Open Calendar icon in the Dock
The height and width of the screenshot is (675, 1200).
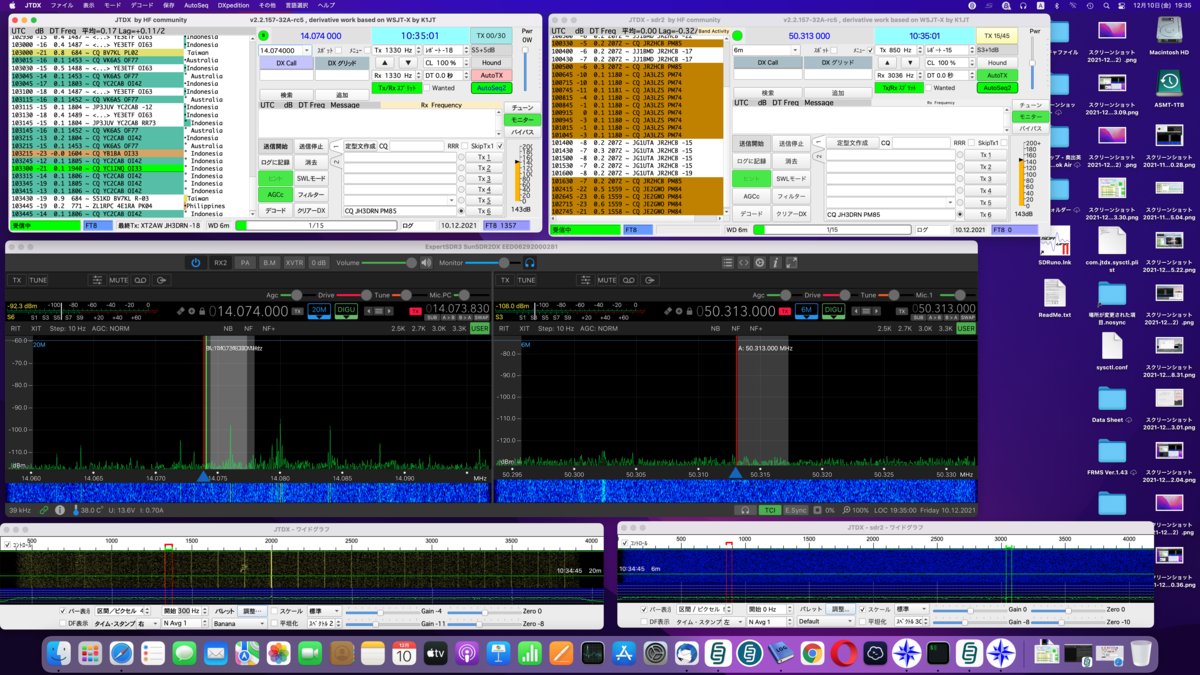pos(404,654)
